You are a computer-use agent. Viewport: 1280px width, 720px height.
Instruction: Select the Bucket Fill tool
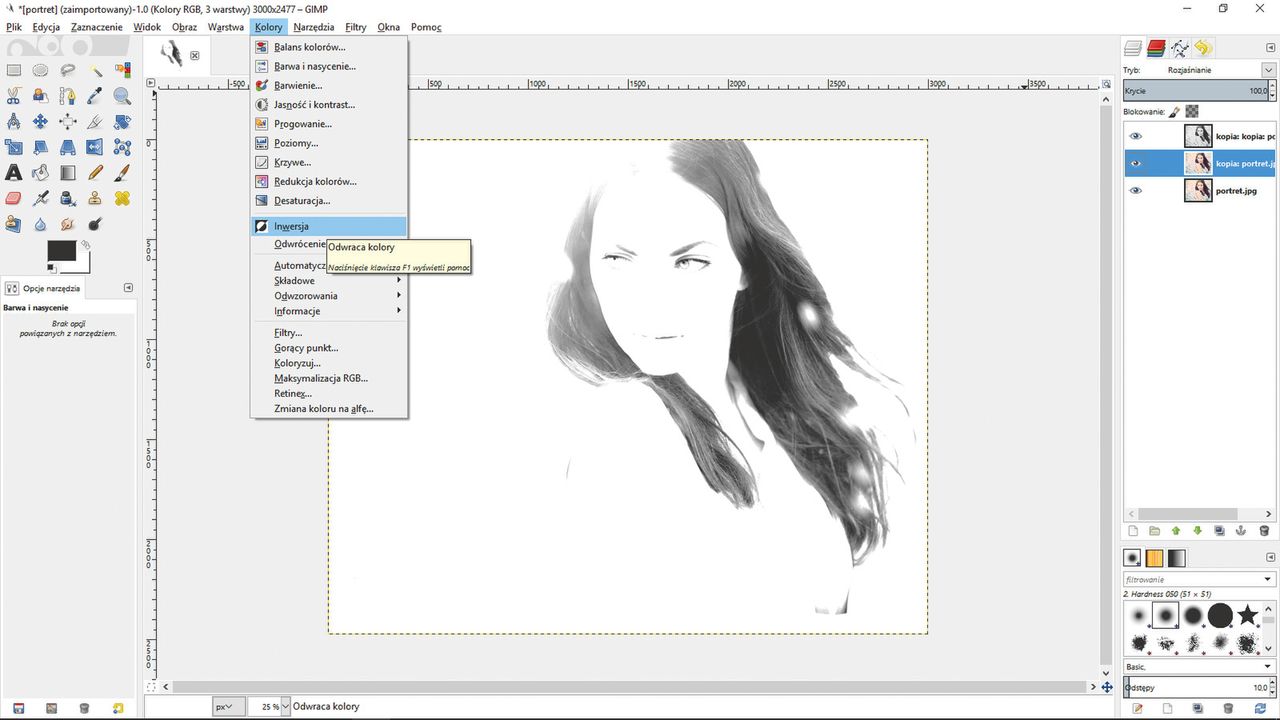click(41, 174)
